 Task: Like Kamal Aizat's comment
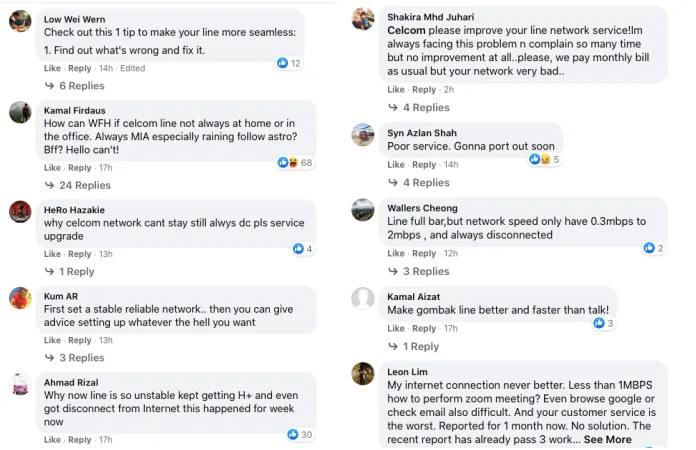tap(396, 328)
